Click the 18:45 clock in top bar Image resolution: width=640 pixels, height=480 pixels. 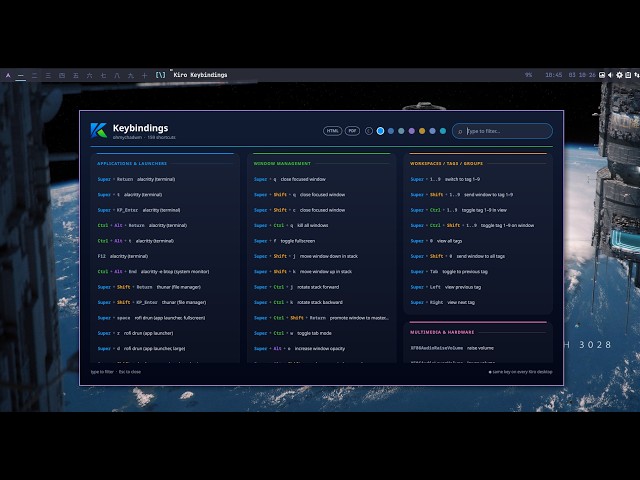(x=553, y=75)
